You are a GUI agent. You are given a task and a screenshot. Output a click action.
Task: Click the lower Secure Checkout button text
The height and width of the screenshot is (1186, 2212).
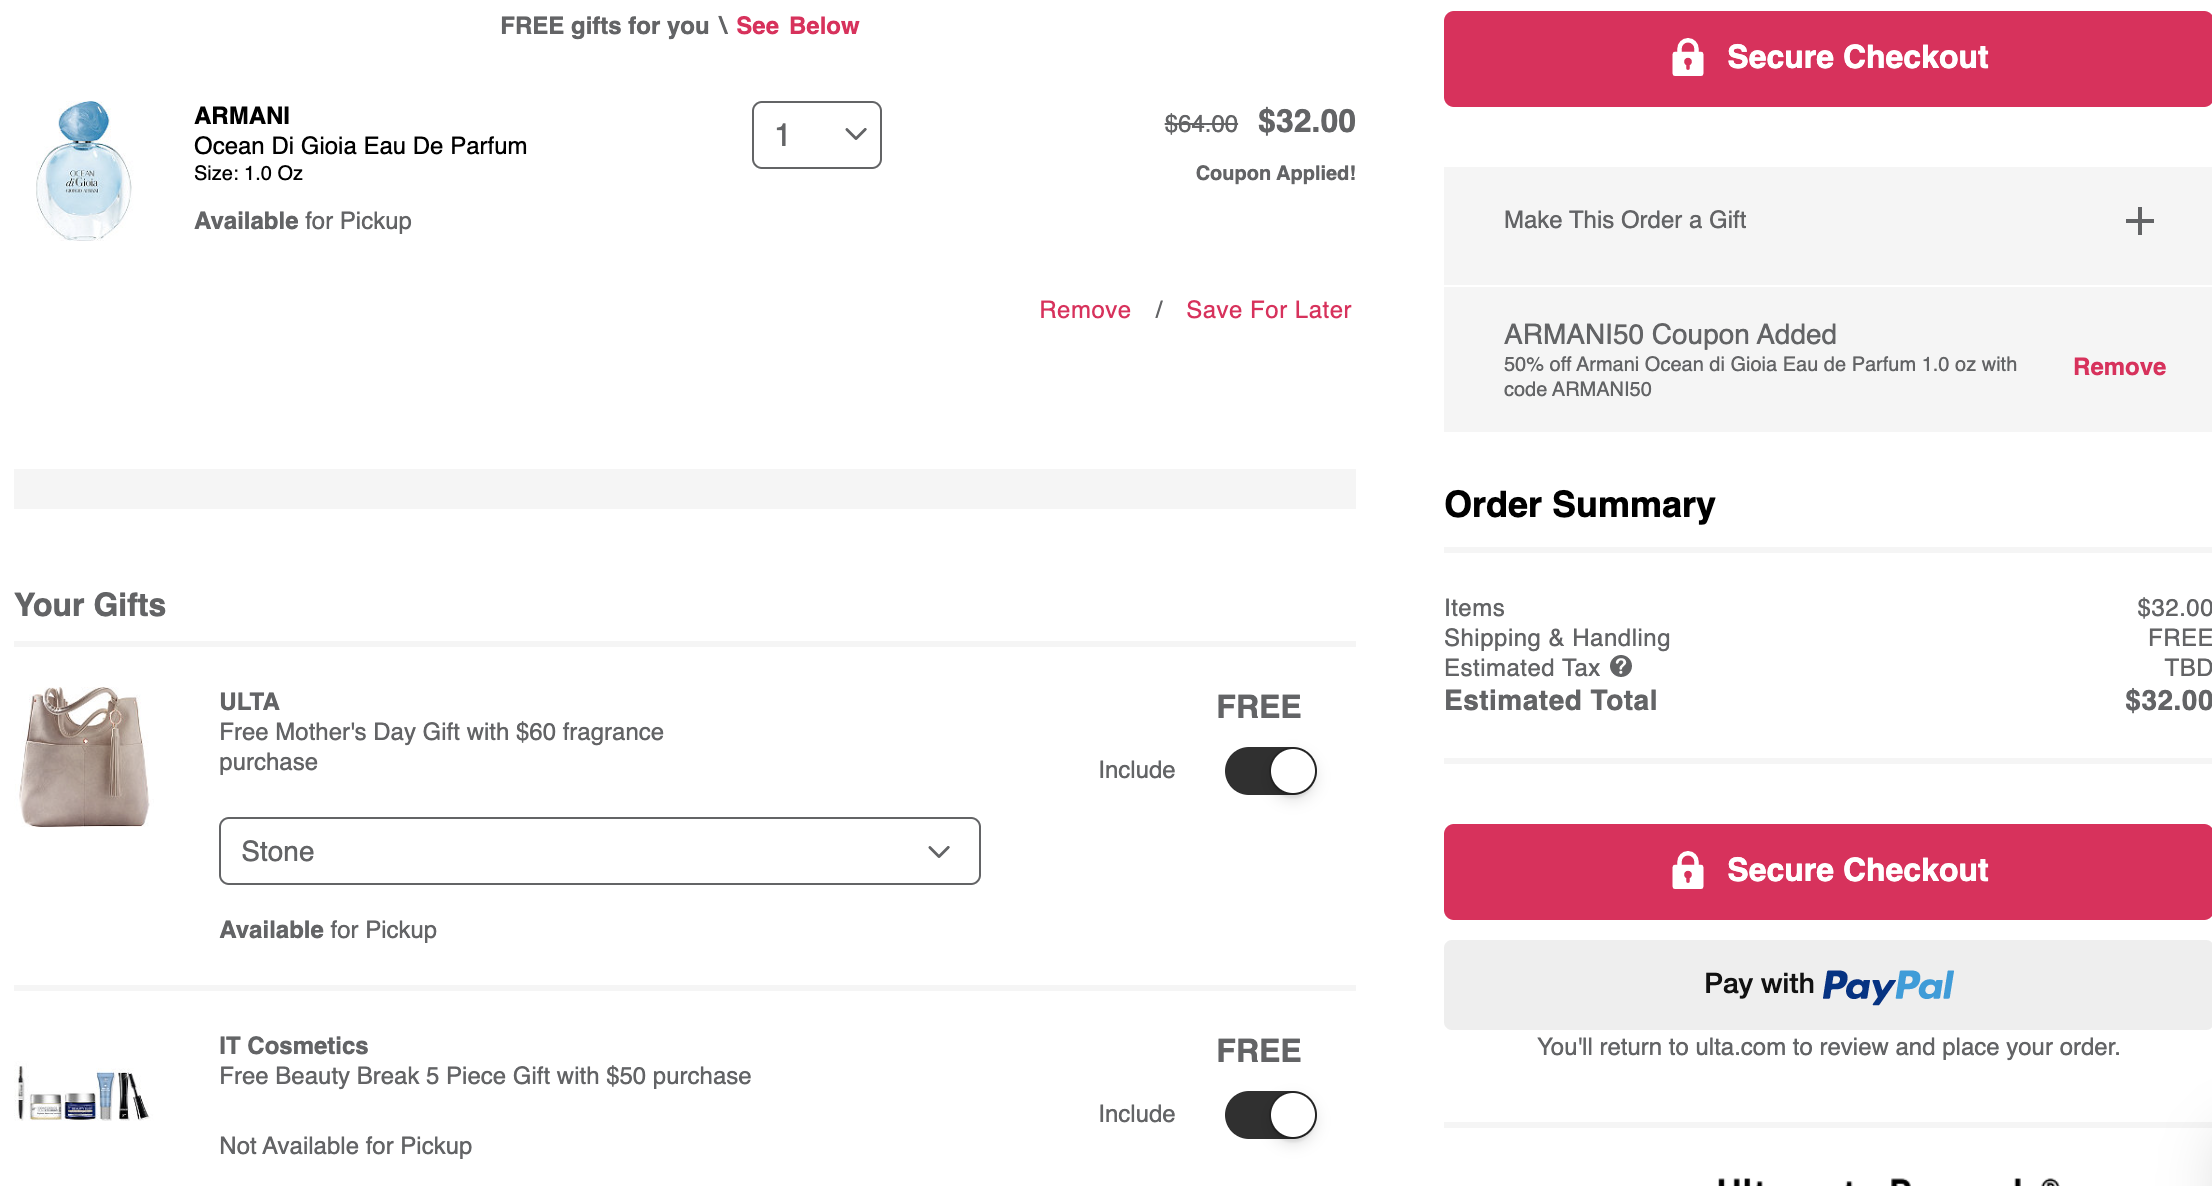[x=1857, y=870]
